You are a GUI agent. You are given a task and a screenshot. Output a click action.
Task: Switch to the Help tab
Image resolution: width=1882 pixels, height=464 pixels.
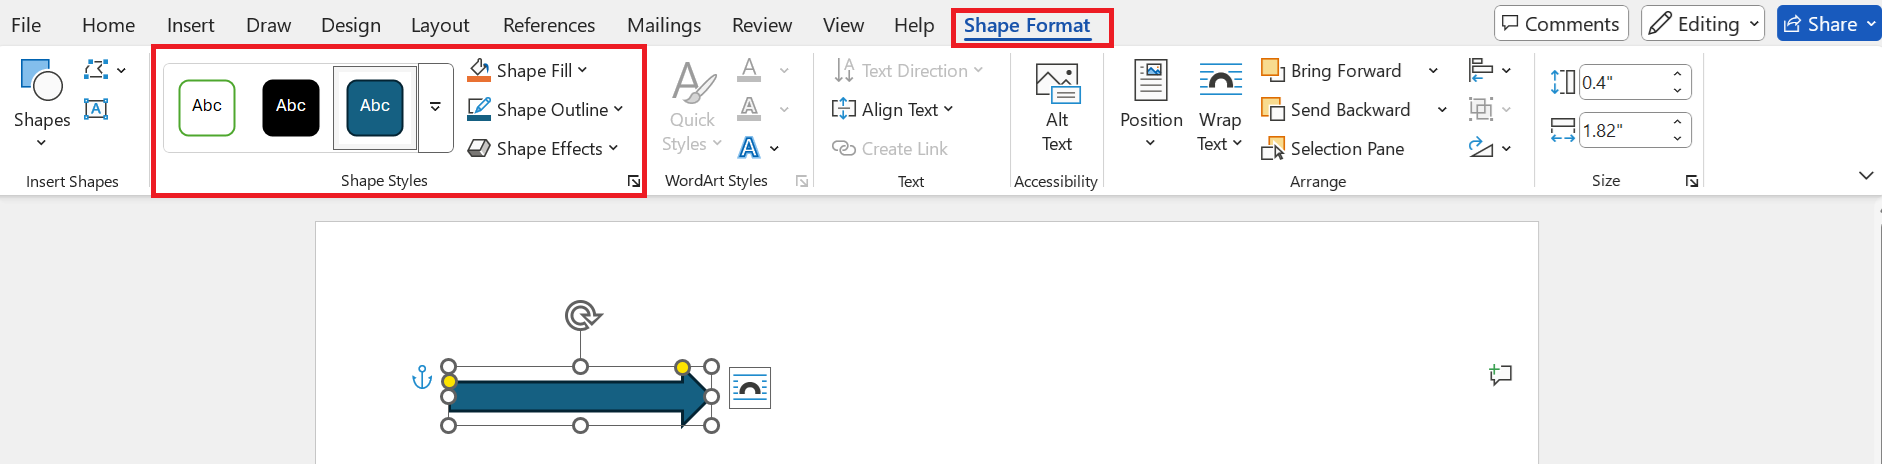tap(914, 25)
